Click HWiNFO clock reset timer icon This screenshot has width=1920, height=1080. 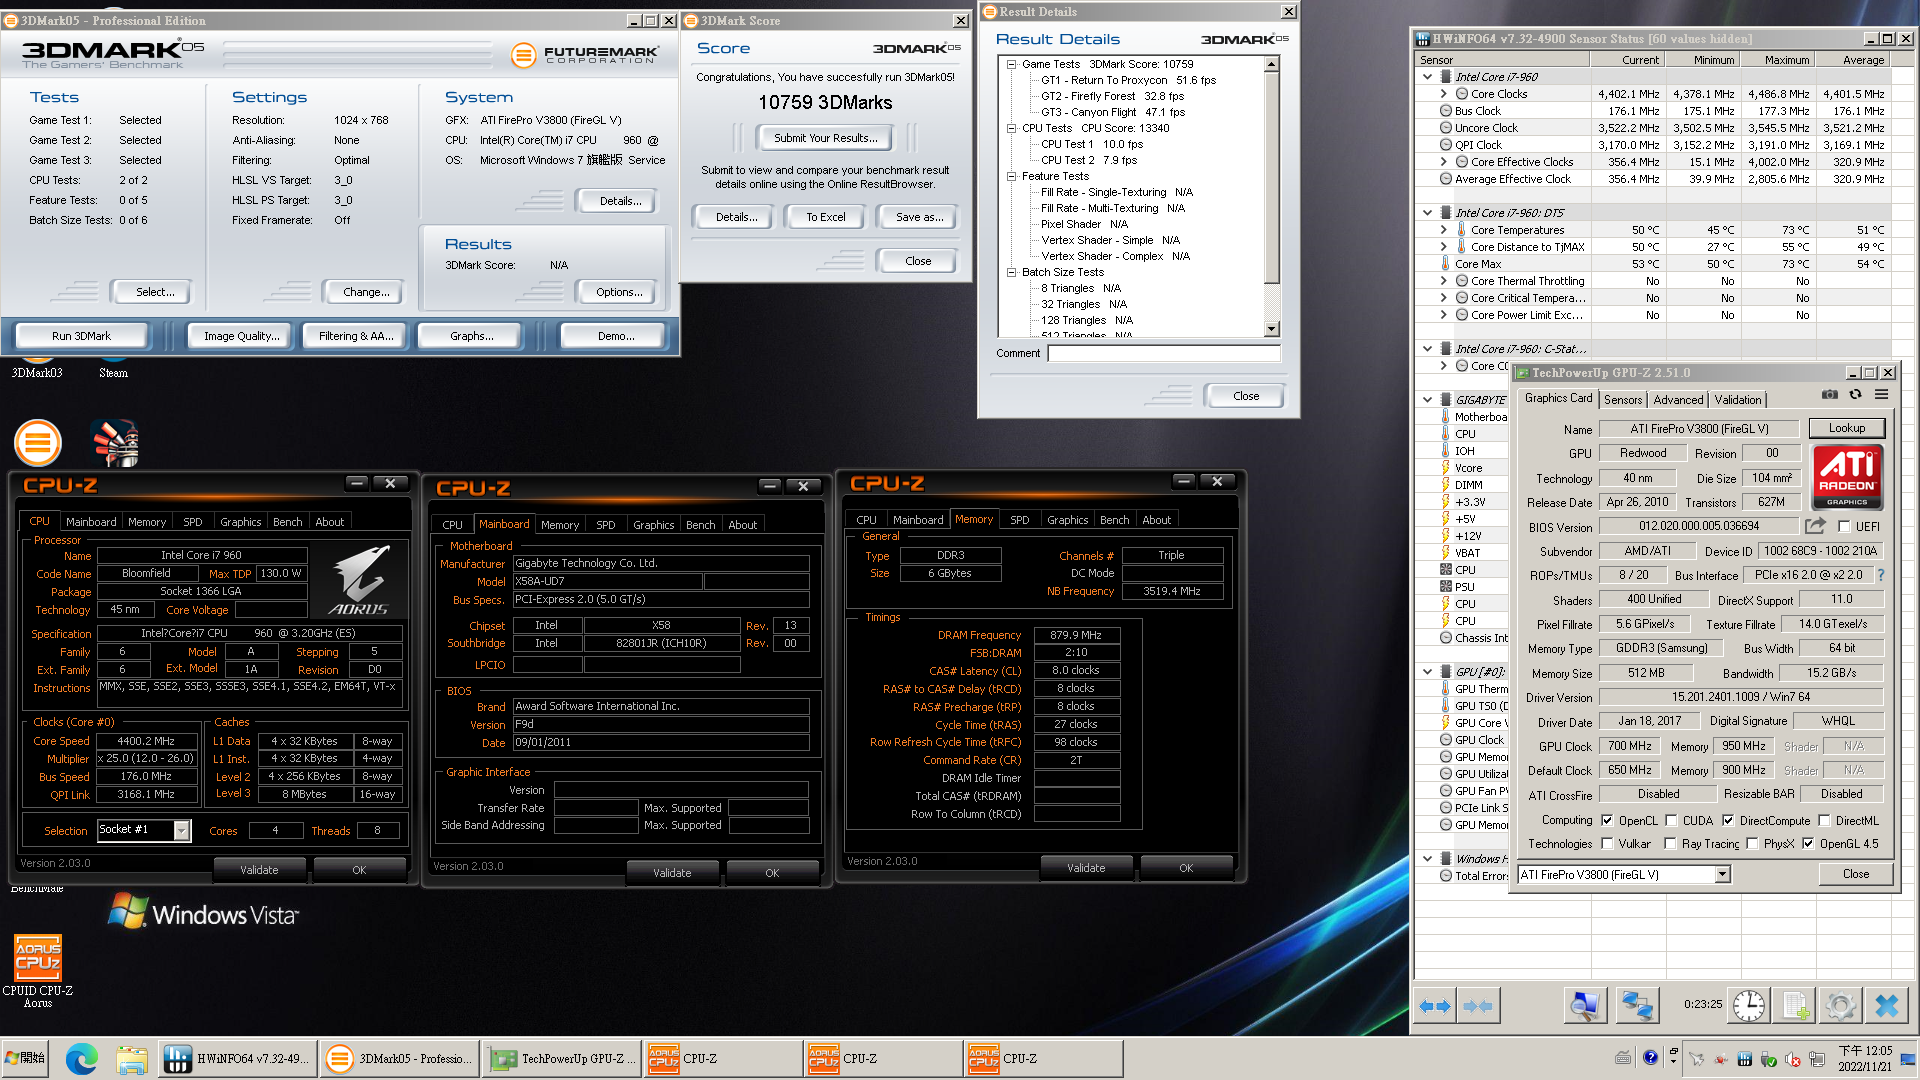[x=1748, y=1006]
